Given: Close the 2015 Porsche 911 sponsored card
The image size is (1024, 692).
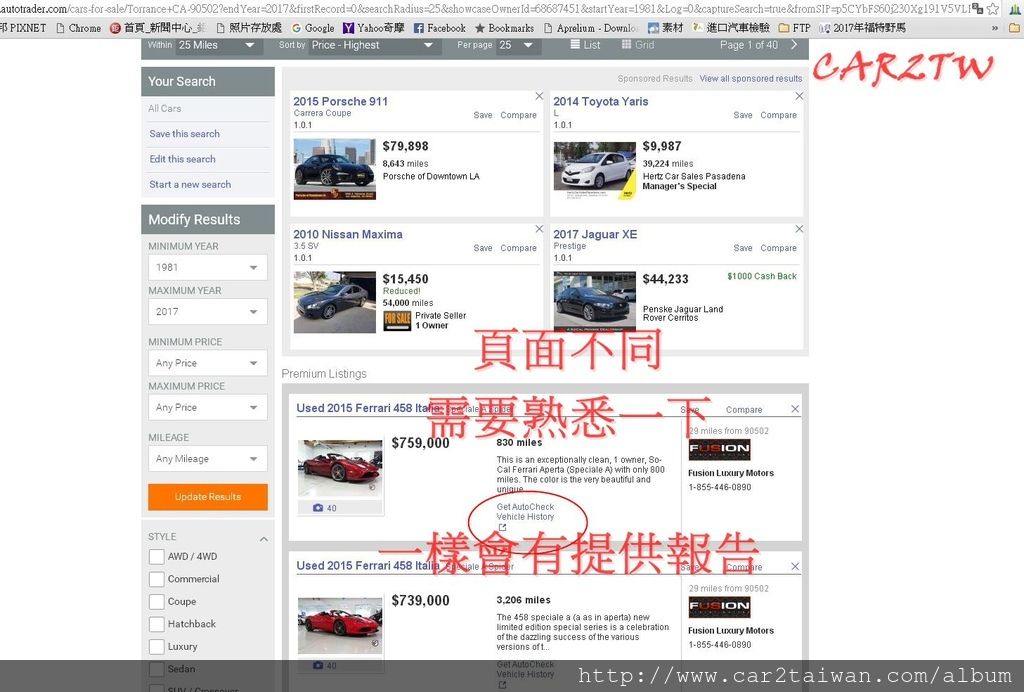Looking at the screenshot, I should (x=539, y=96).
